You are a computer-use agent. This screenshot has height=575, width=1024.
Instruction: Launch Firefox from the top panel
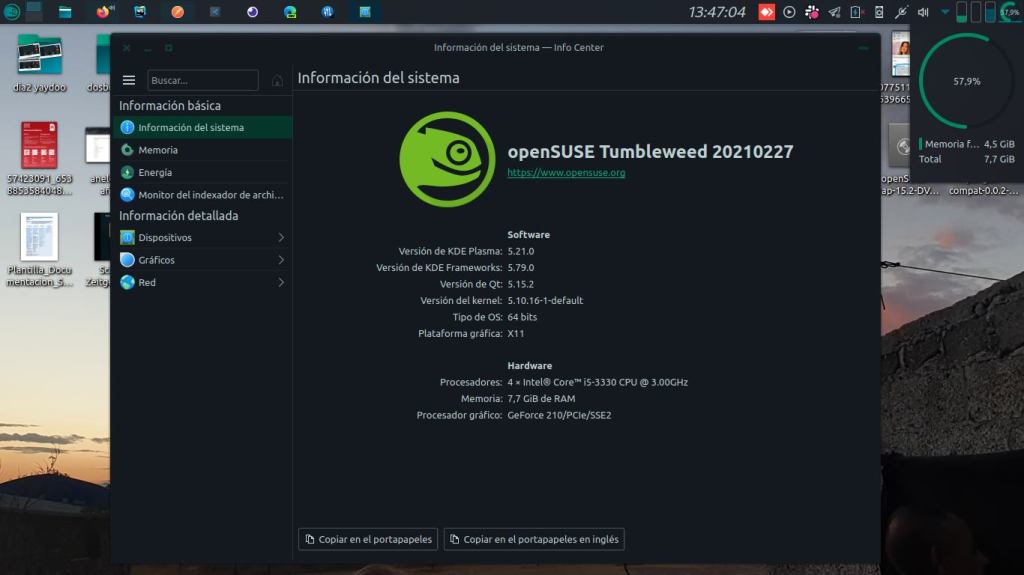(x=103, y=12)
